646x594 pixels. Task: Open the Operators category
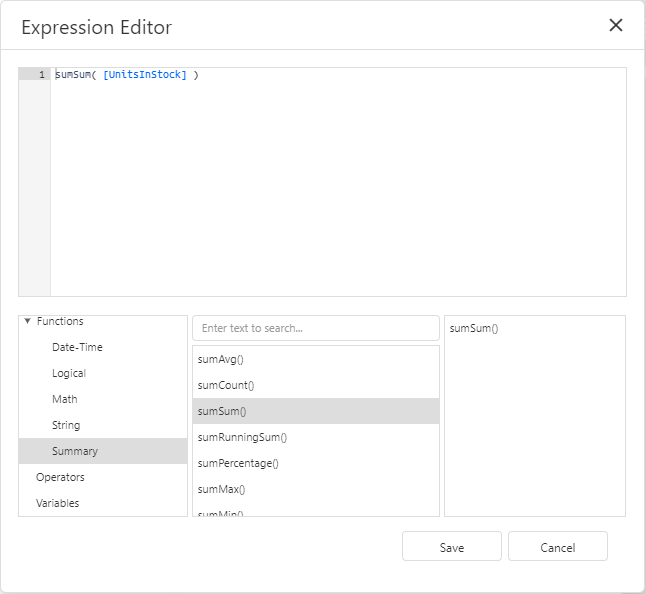pyautogui.click(x=60, y=477)
